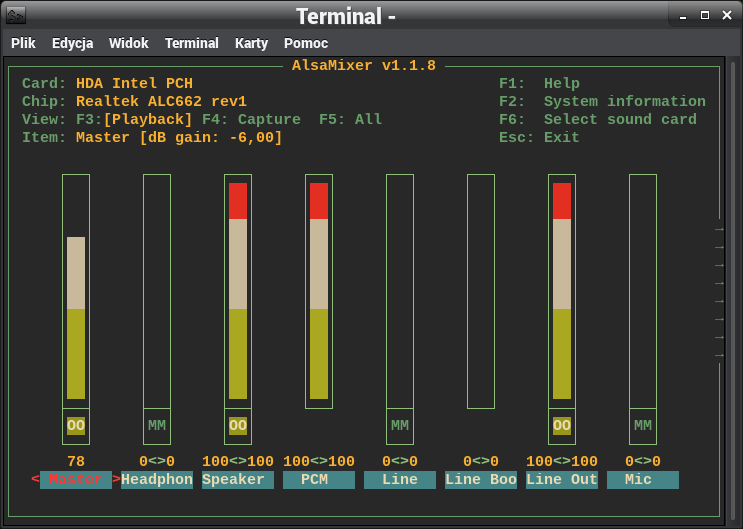The width and height of the screenshot is (743, 529).
Task: Click the empty Mic volume bar
Action: pyautogui.click(x=643, y=291)
